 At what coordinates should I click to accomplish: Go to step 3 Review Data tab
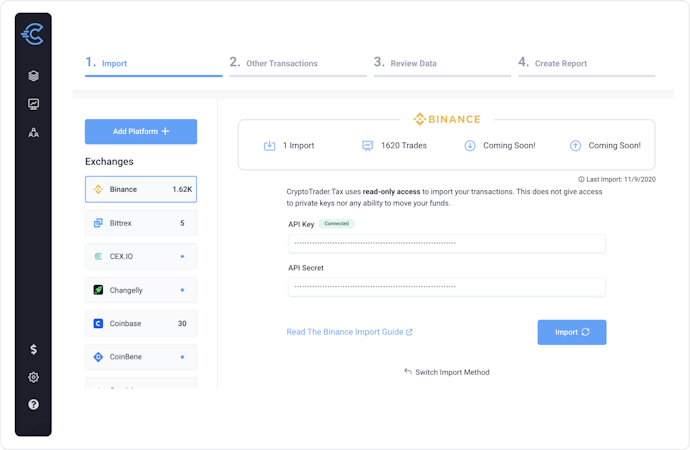tap(442, 64)
